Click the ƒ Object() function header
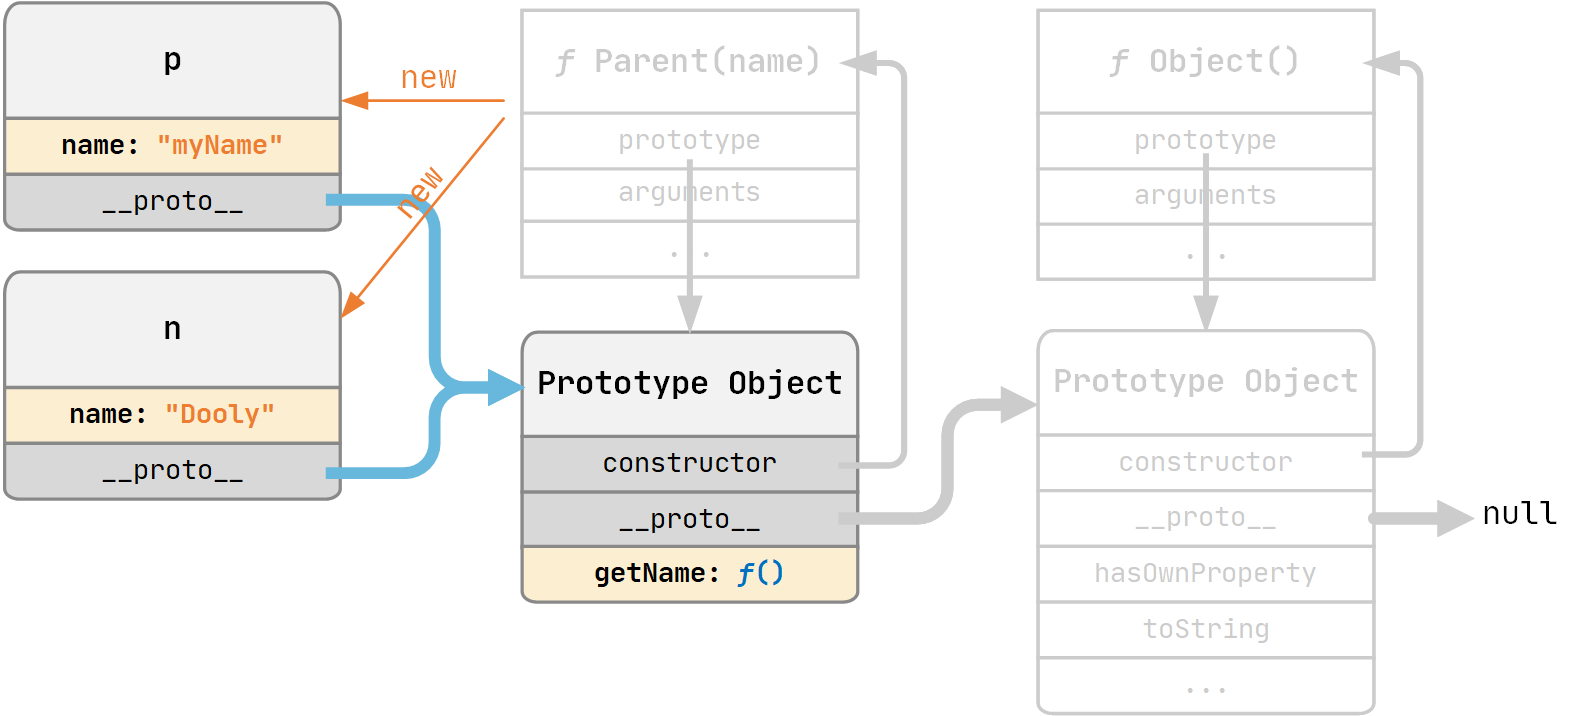Viewport: 1577px width, 716px height. pos(1205,62)
